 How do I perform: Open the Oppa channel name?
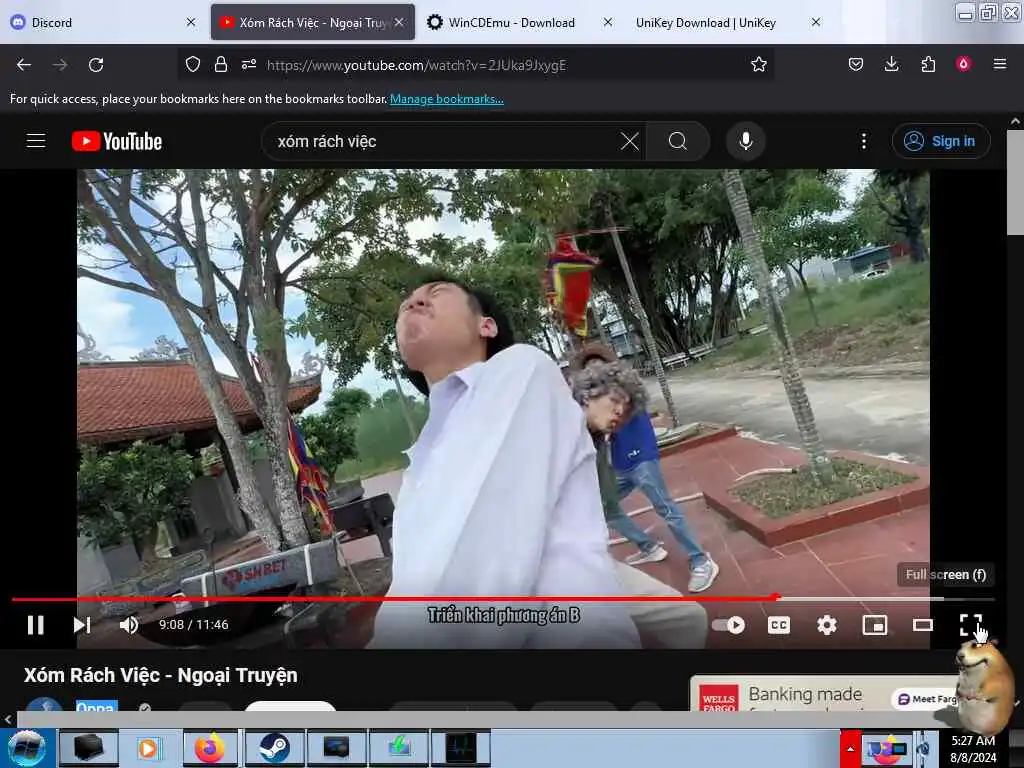click(x=97, y=705)
